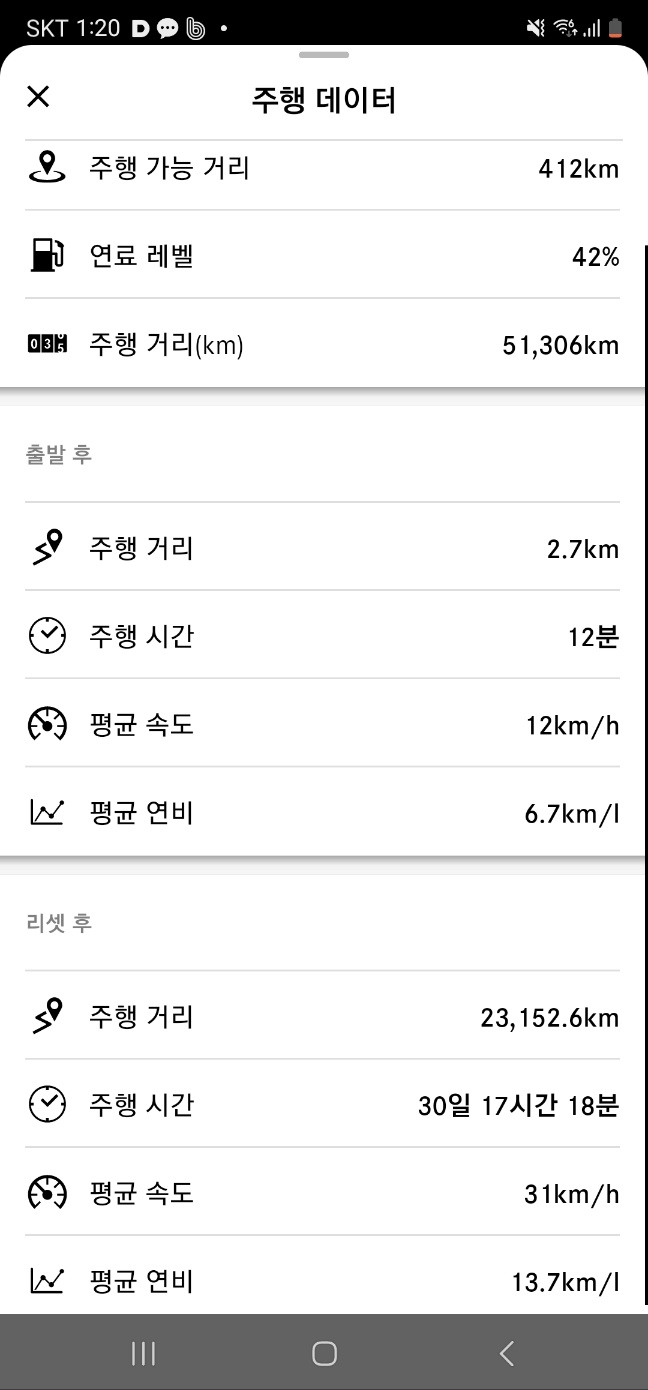
Task: Click the chart icon beside 평균 연비 under 리셋 후
Action: [x=46, y=1280]
